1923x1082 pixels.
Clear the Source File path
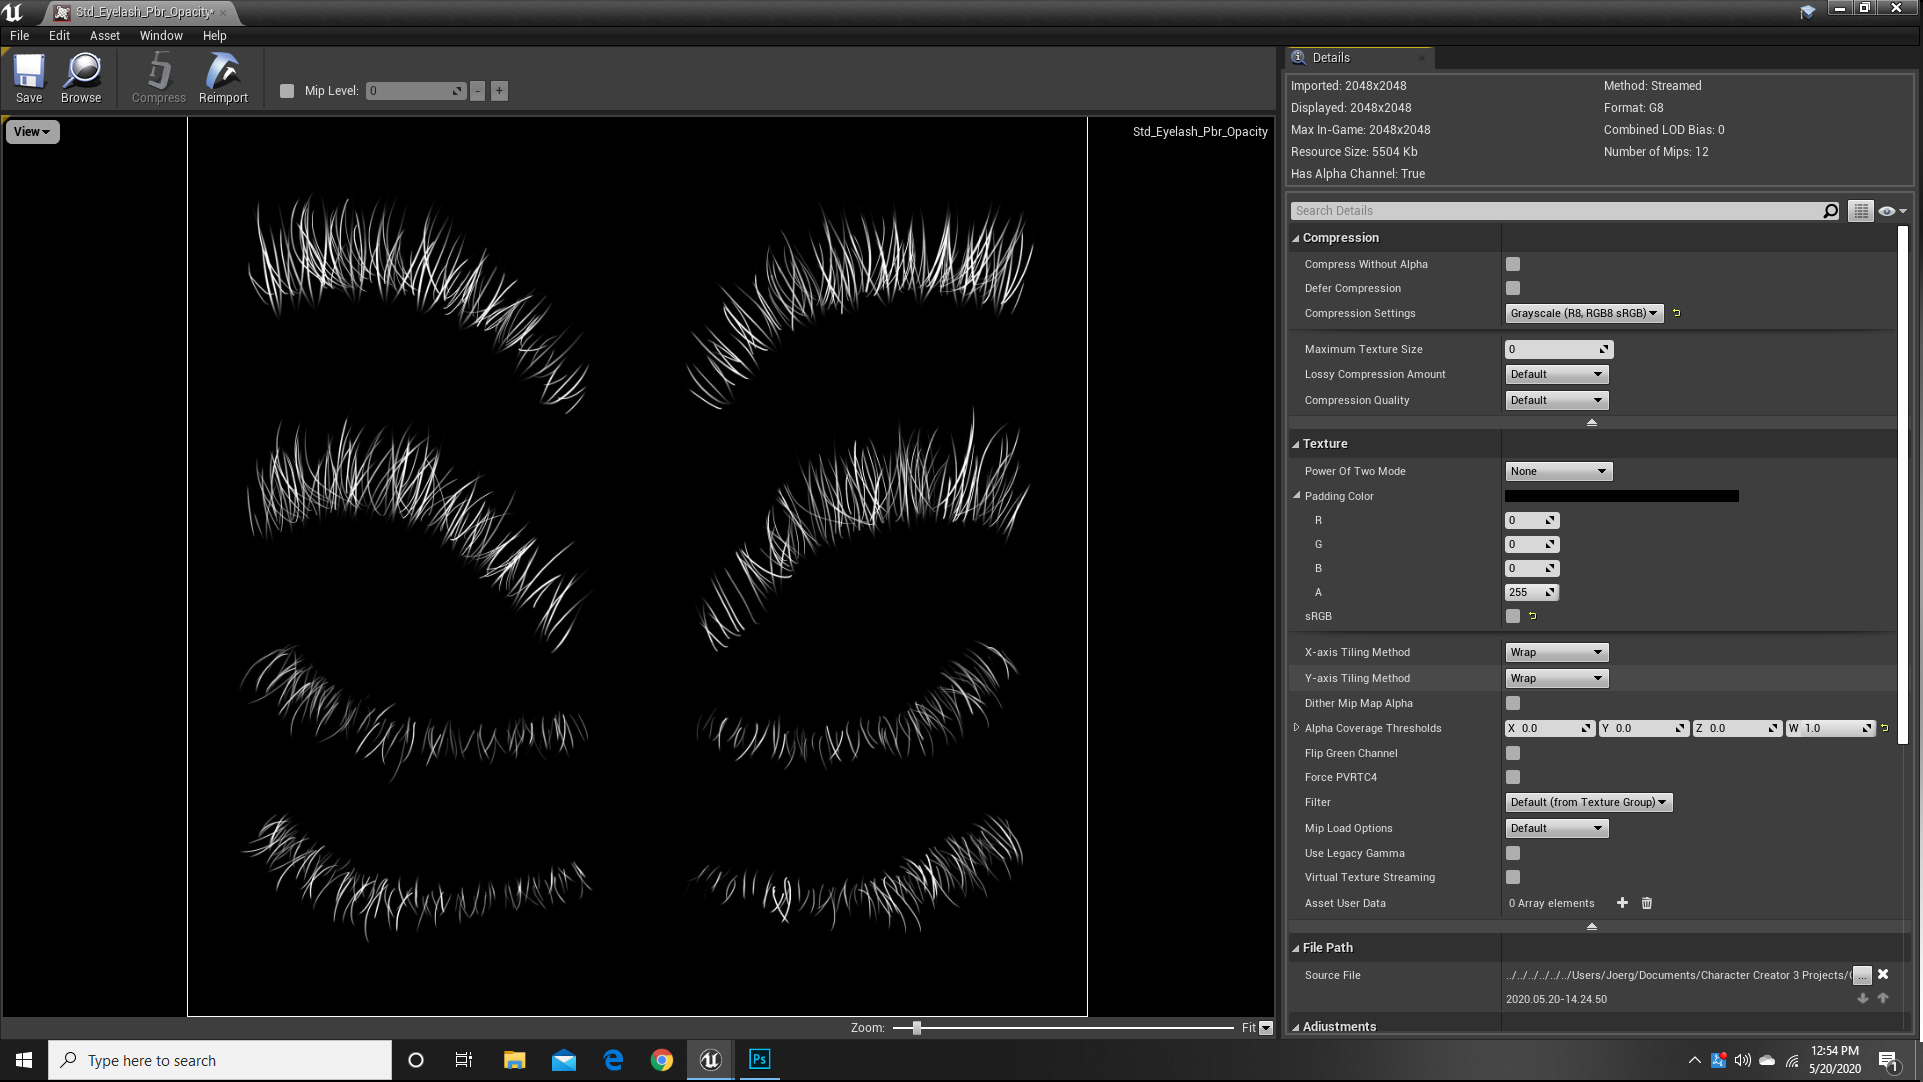[x=1883, y=974]
